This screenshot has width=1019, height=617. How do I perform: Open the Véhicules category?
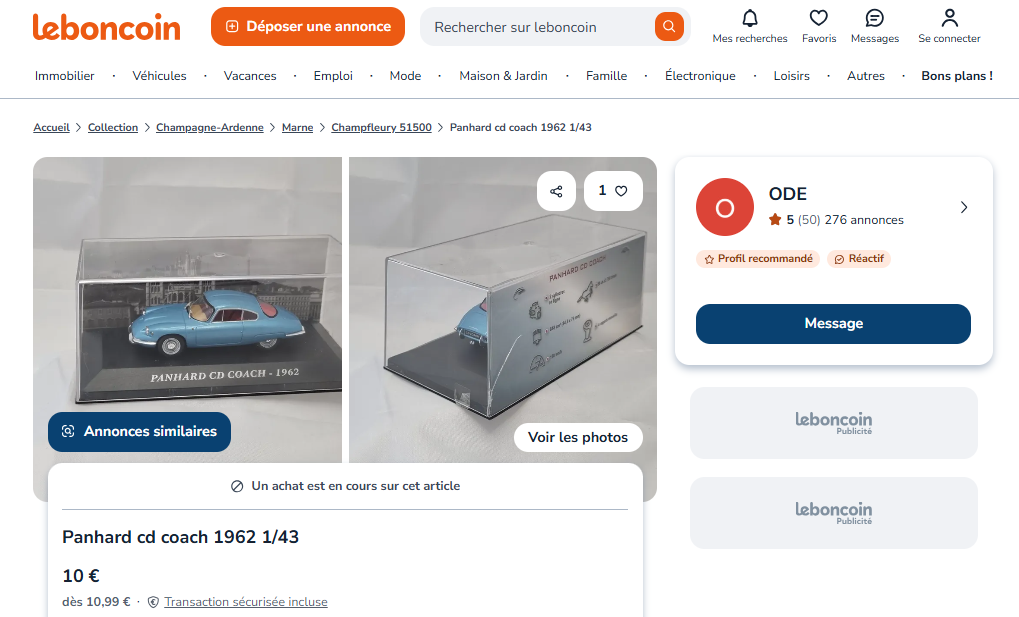(159, 76)
